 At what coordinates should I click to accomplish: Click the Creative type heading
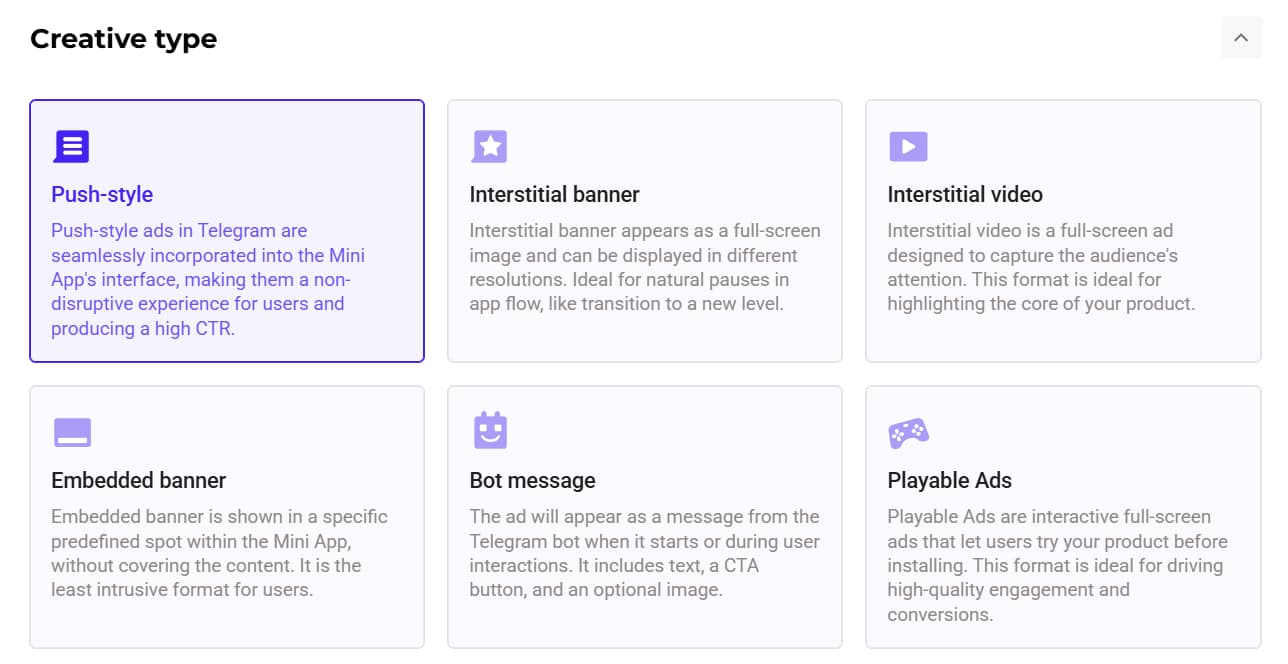pos(123,39)
